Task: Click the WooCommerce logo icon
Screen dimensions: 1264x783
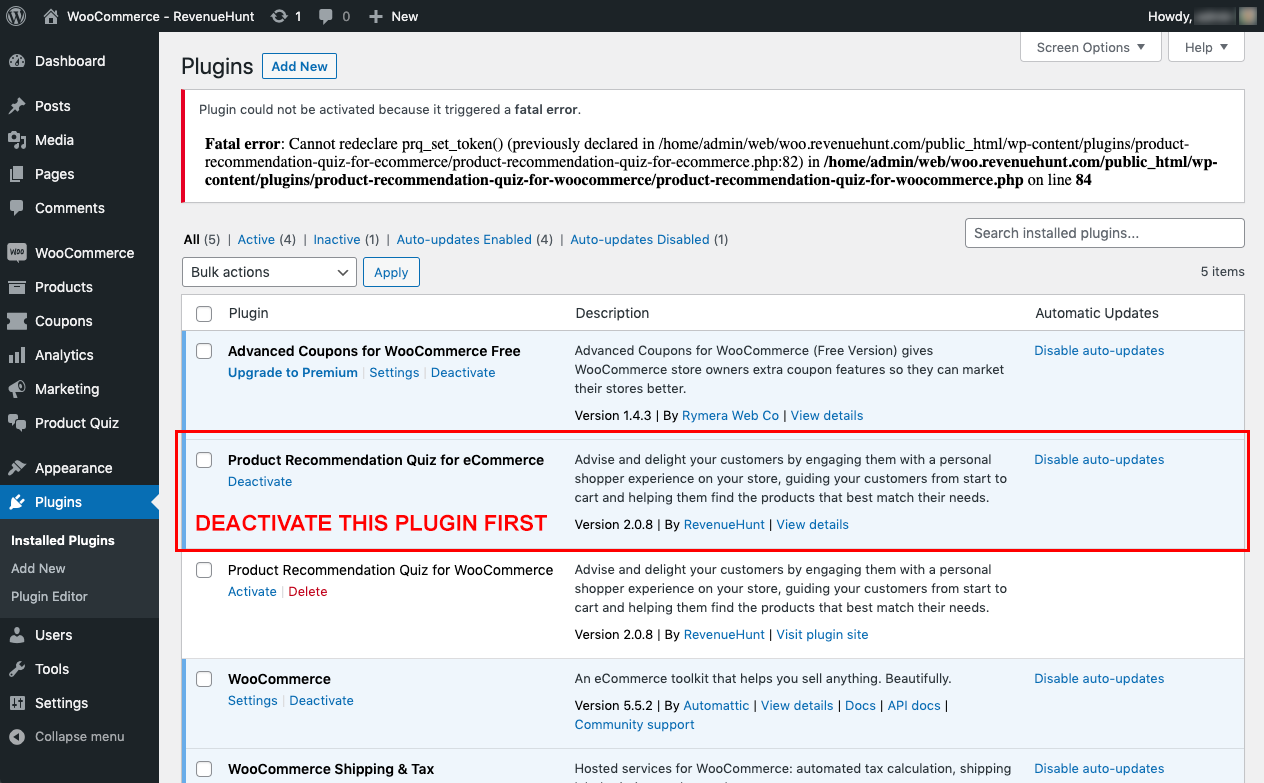Action: pos(17,253)
